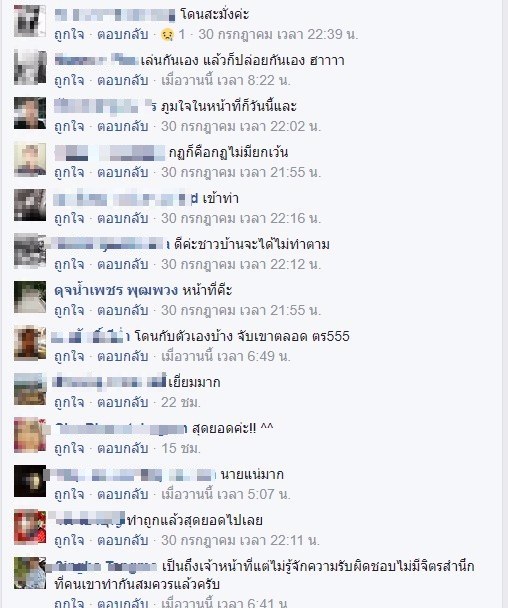
Task: Reply to the comment 'นายแน่มาก'
Action: (123, 494)
